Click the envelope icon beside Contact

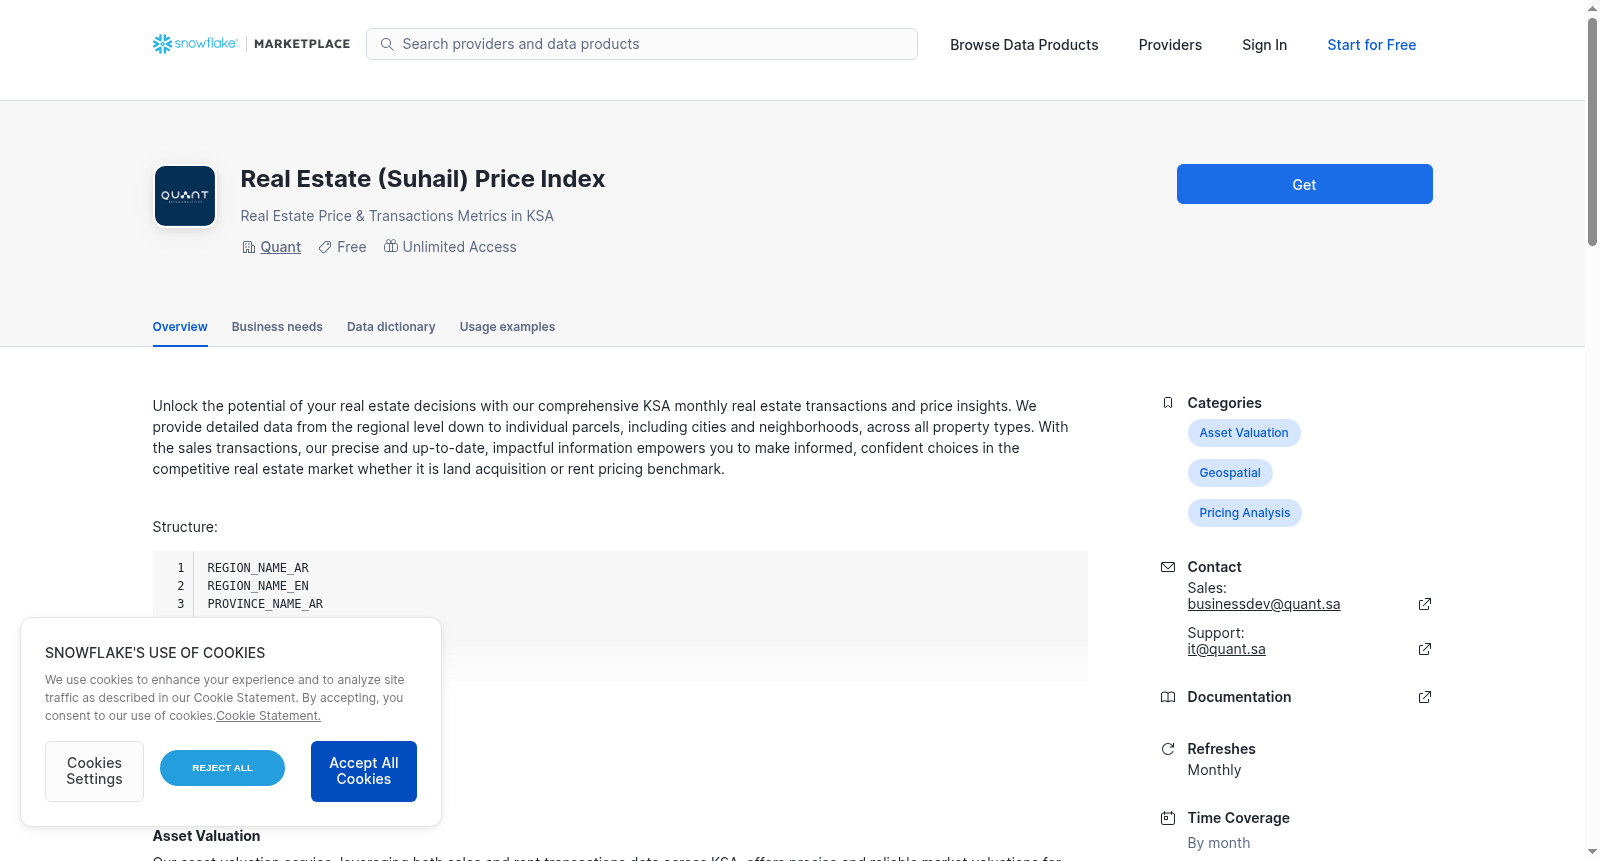click(x=1168, y=567)
